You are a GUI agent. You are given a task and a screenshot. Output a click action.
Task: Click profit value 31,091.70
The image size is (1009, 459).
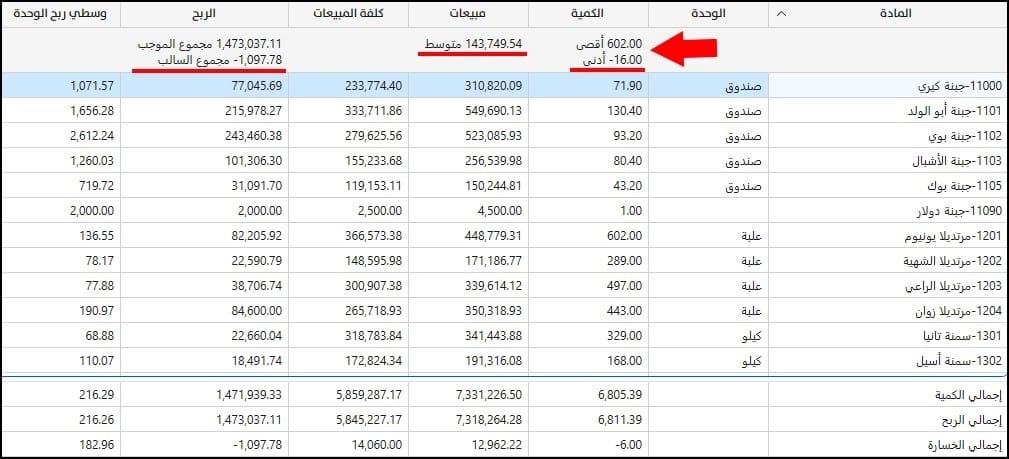coord(255,185)
